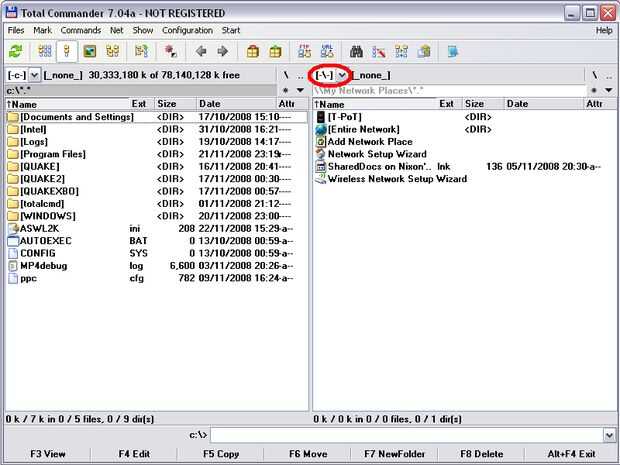
Task: Click the Network Setup Wizard icon
Action: pyautogui.click(x=321, y=154)
